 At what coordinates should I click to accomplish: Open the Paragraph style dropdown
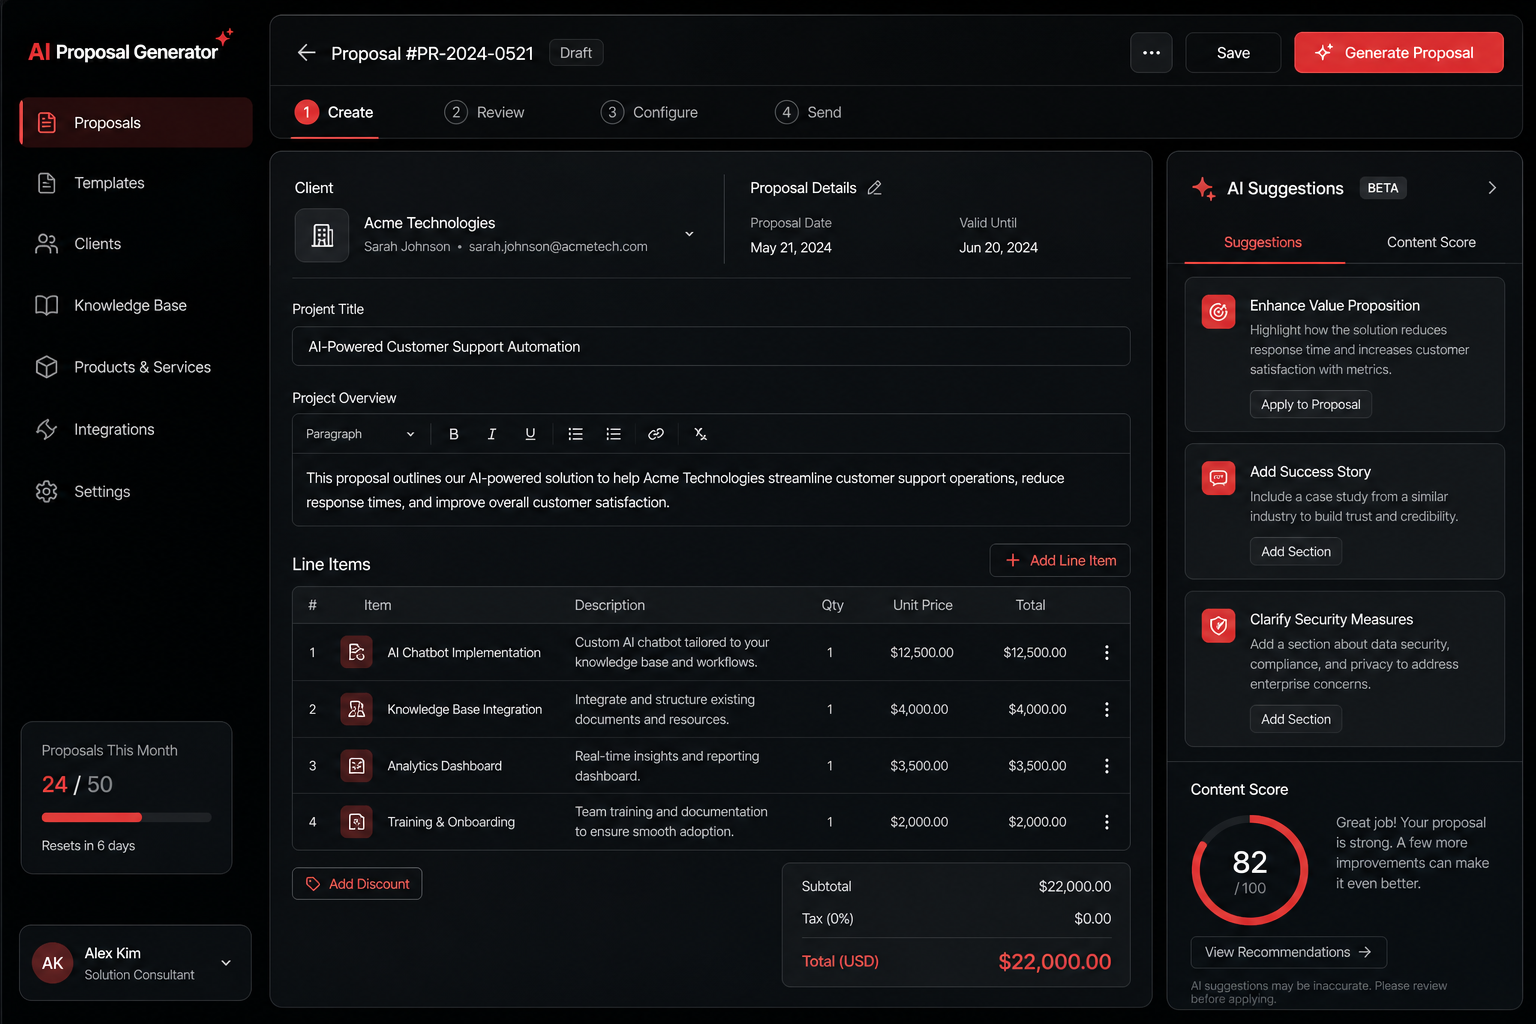tap(360, 434)
